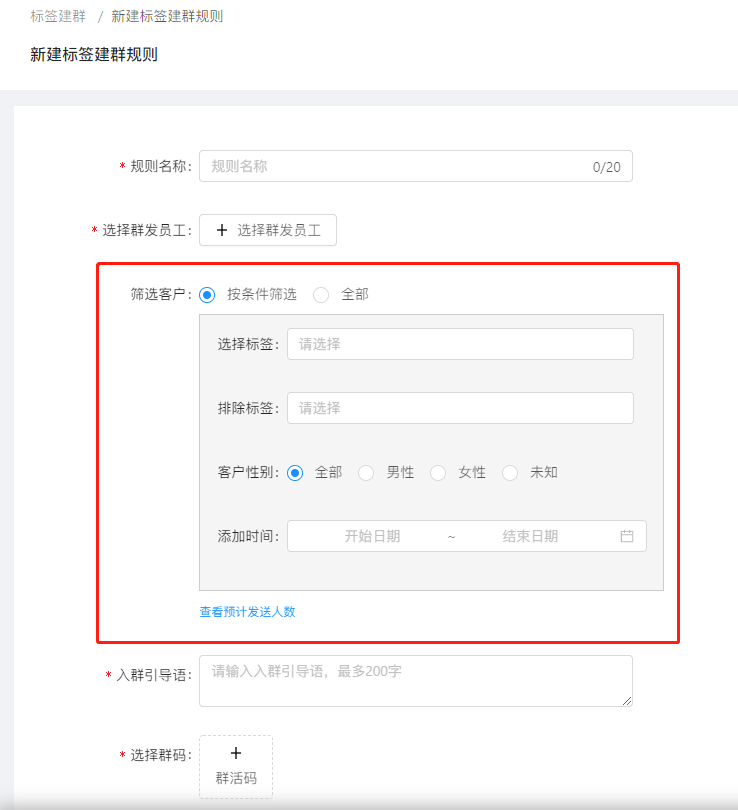738x810 pixels.
Task: Click the 新建标签建群规则 breadcrumb item
Action: point(167,17)
